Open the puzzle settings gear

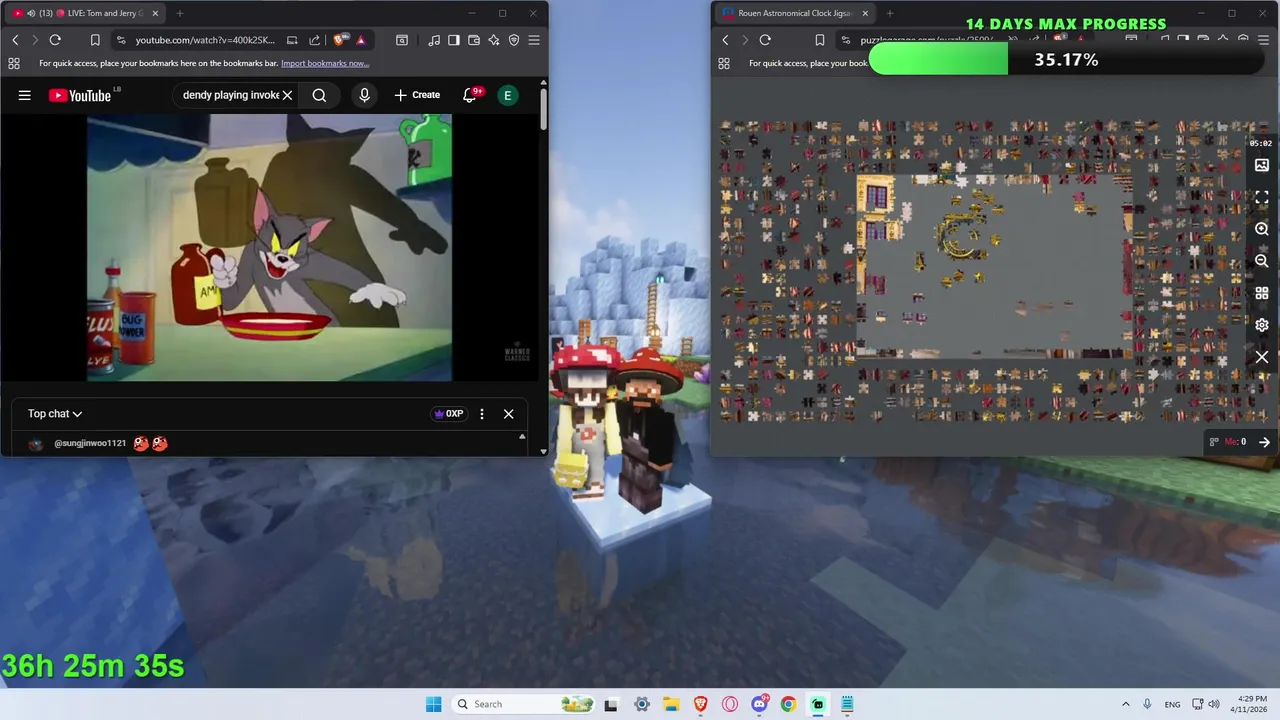click(1262, 325)
